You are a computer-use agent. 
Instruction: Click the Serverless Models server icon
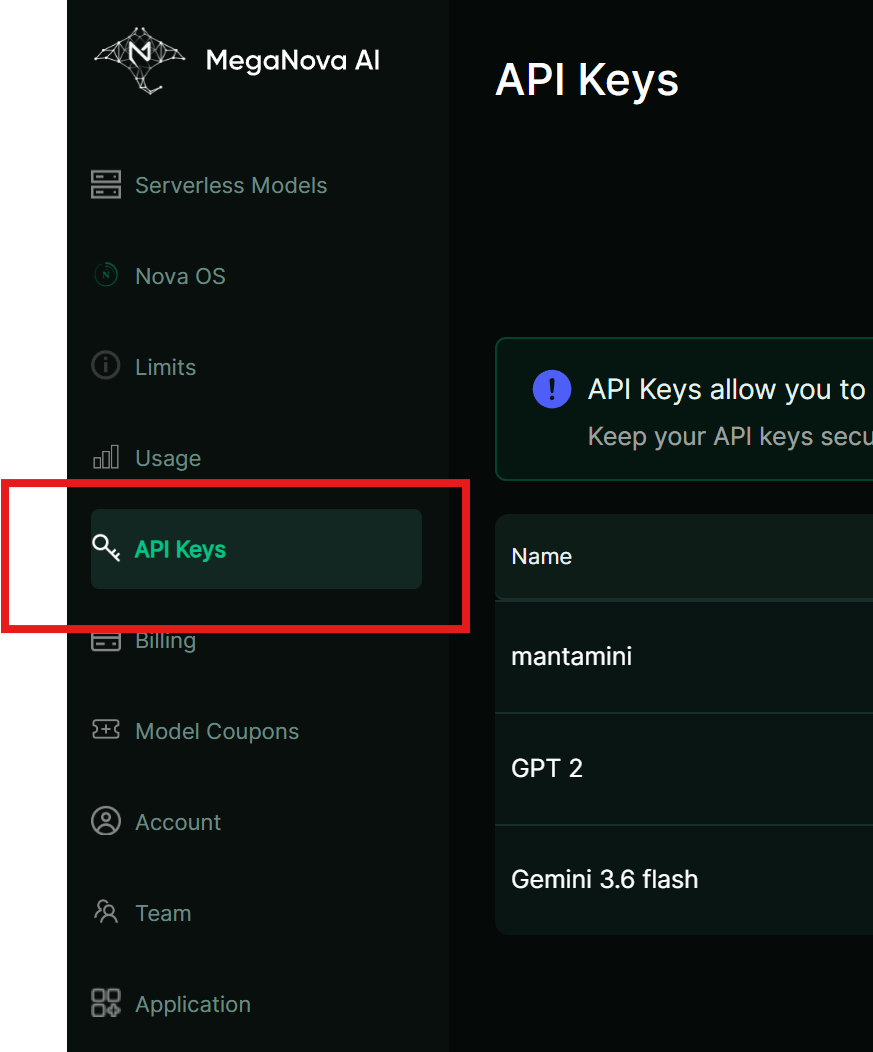click(x=106, y=185)
